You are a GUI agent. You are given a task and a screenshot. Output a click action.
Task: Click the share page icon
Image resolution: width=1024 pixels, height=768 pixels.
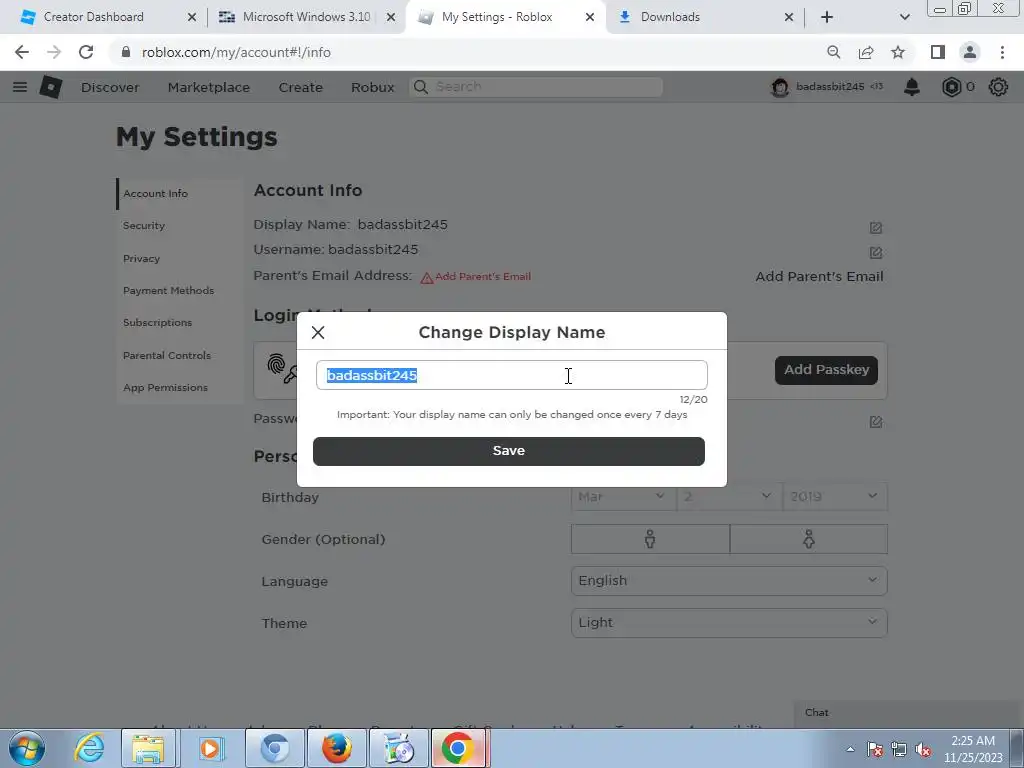(866, 52)
